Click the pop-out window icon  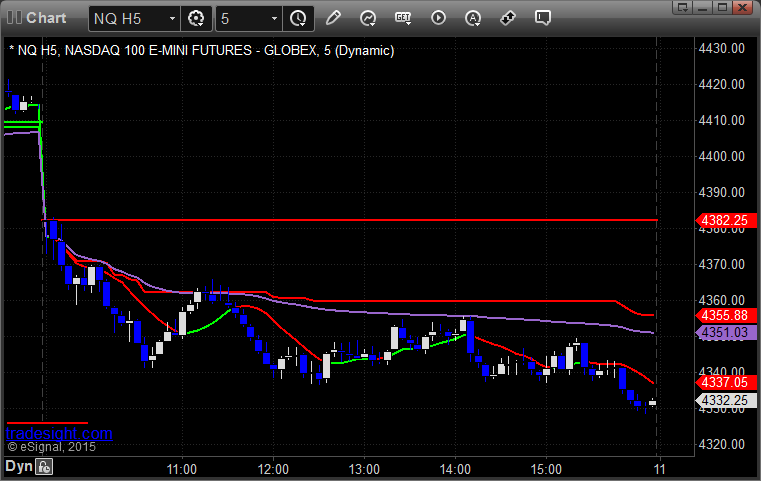pos(683,7)
